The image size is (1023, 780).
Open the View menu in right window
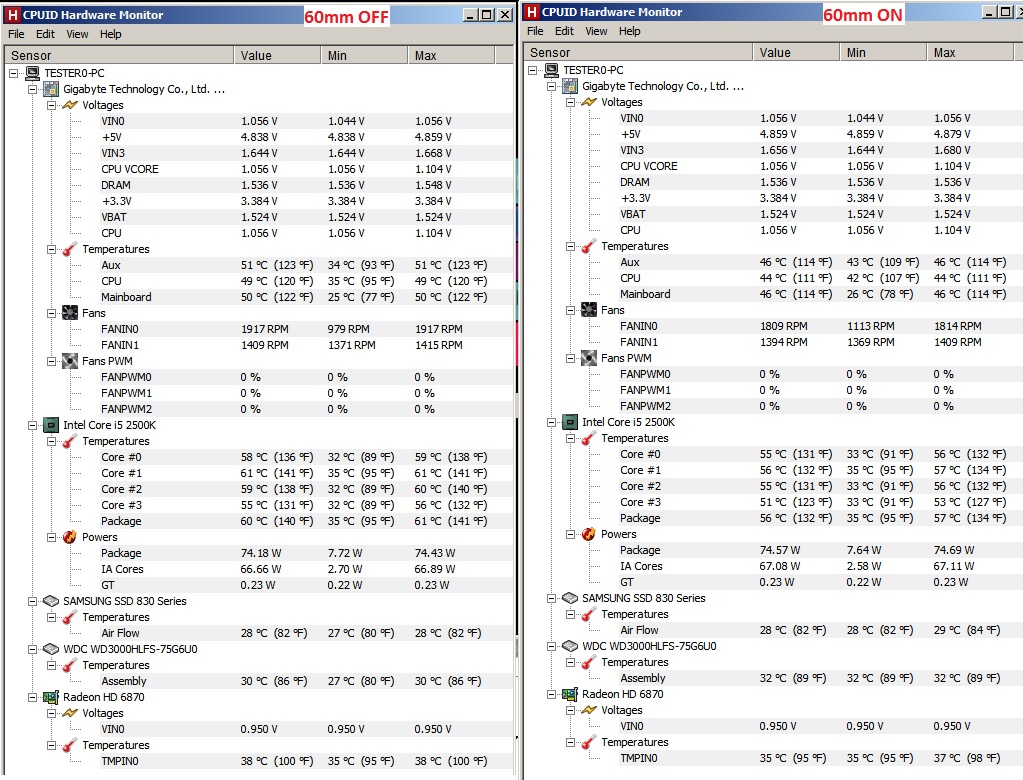click(596, 31)
